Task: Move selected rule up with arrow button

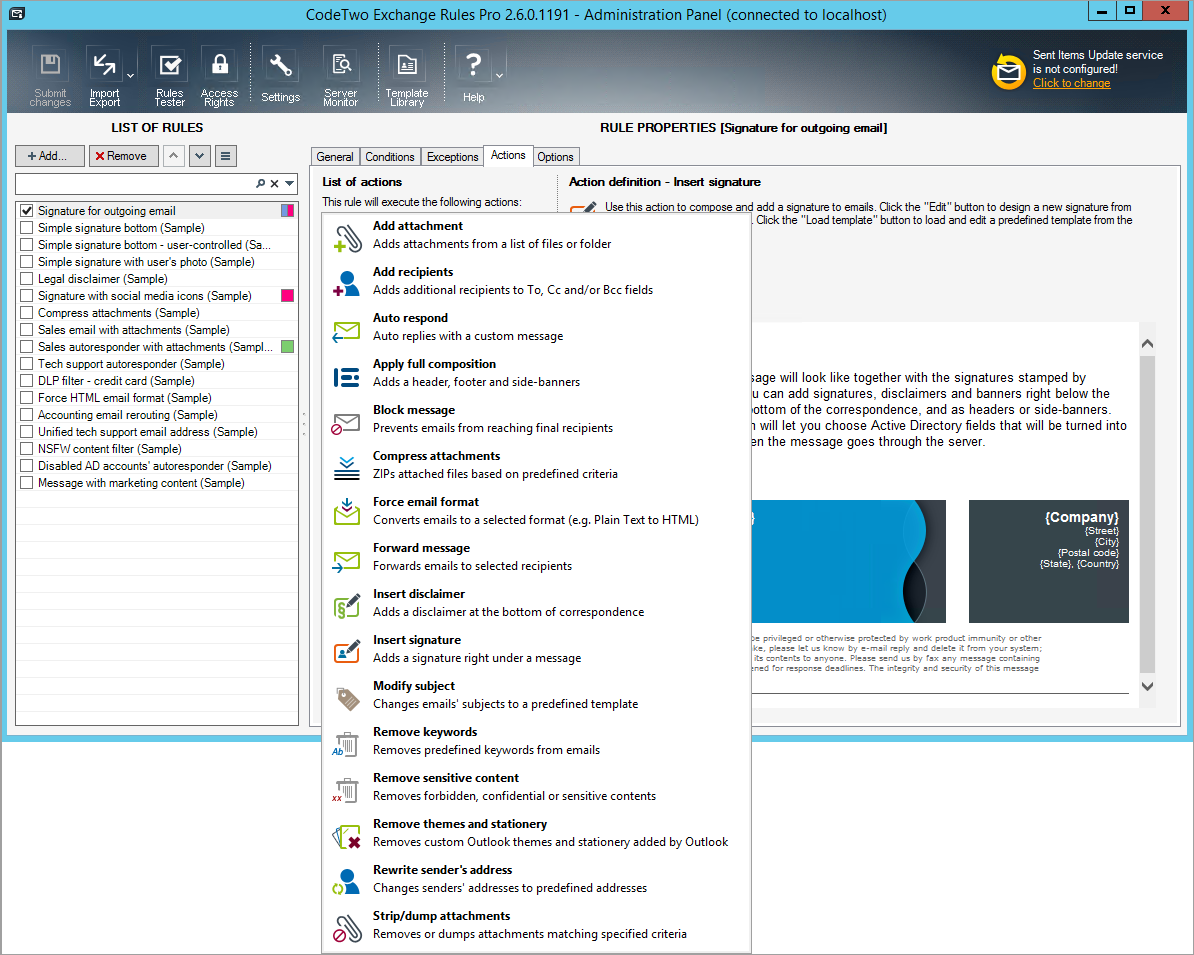Action: (174, 156)
